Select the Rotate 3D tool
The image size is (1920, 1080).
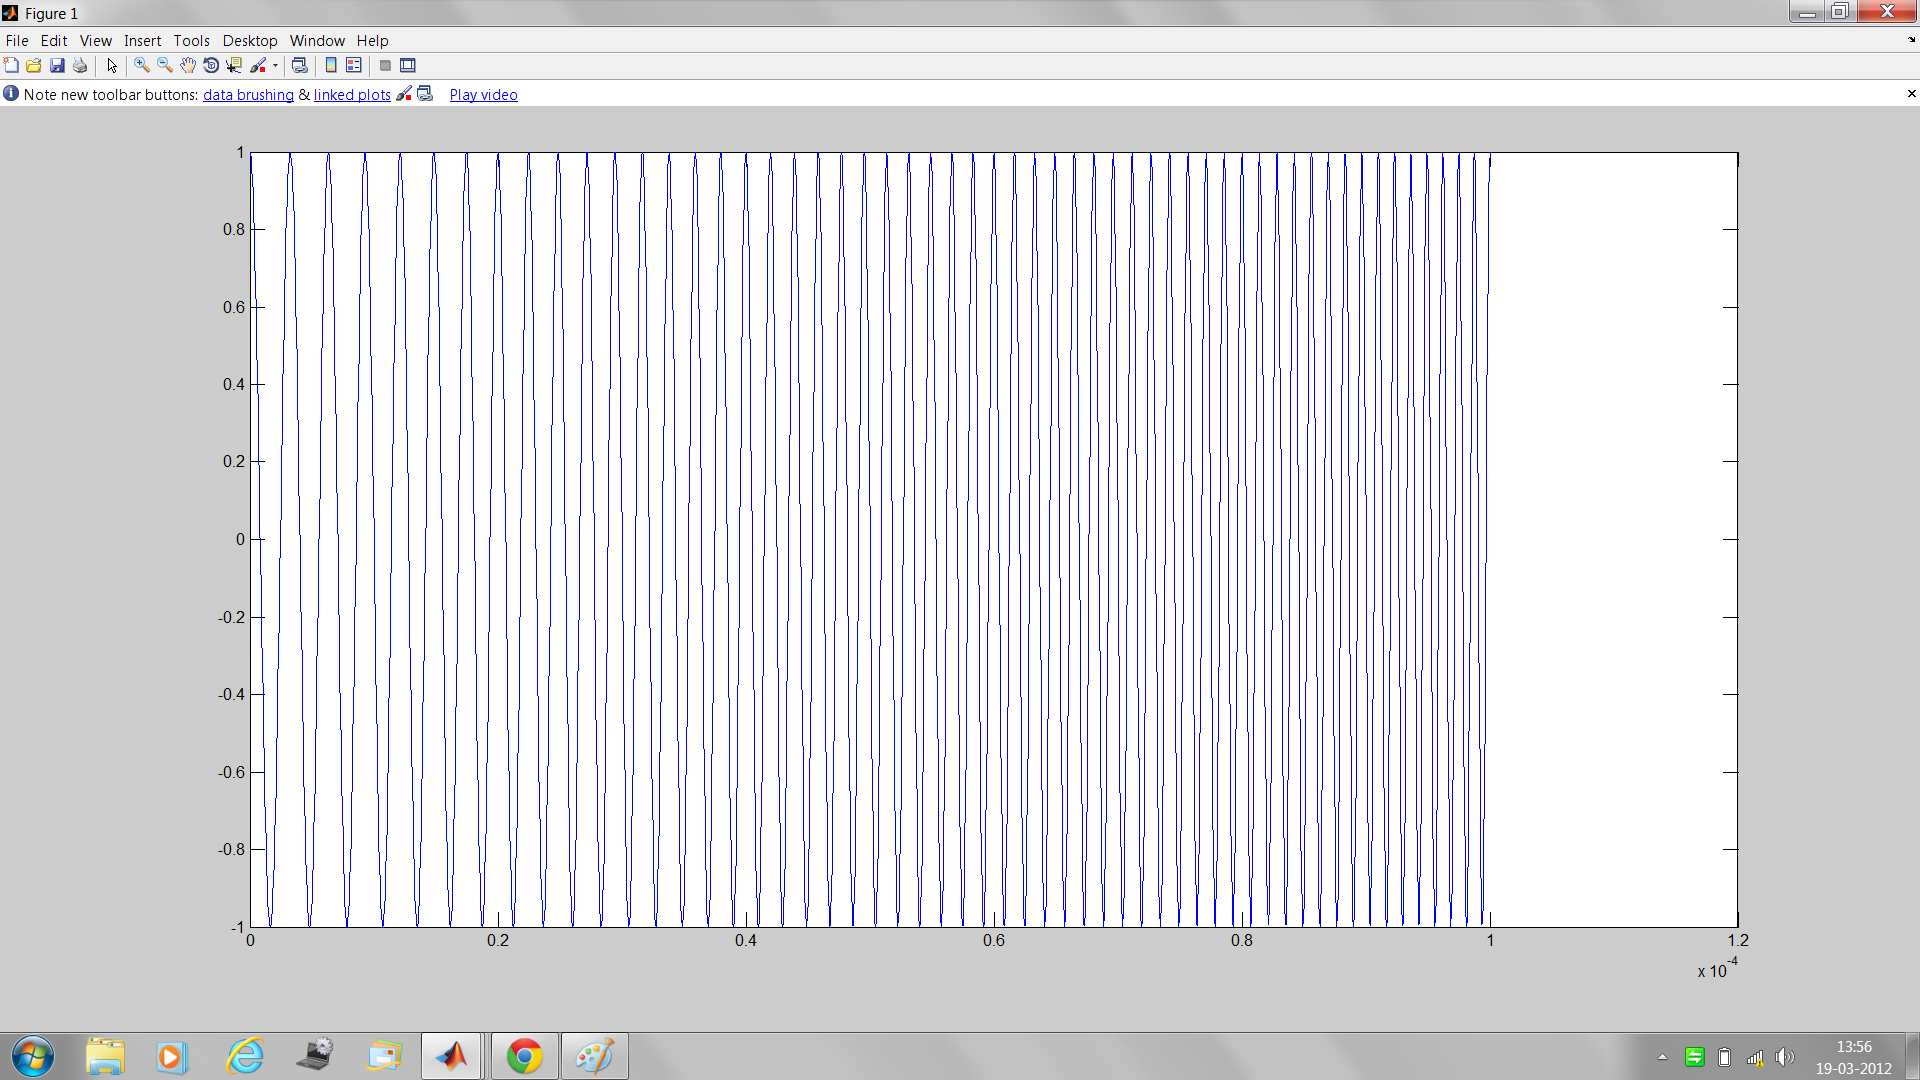click(x=211, y=65)
